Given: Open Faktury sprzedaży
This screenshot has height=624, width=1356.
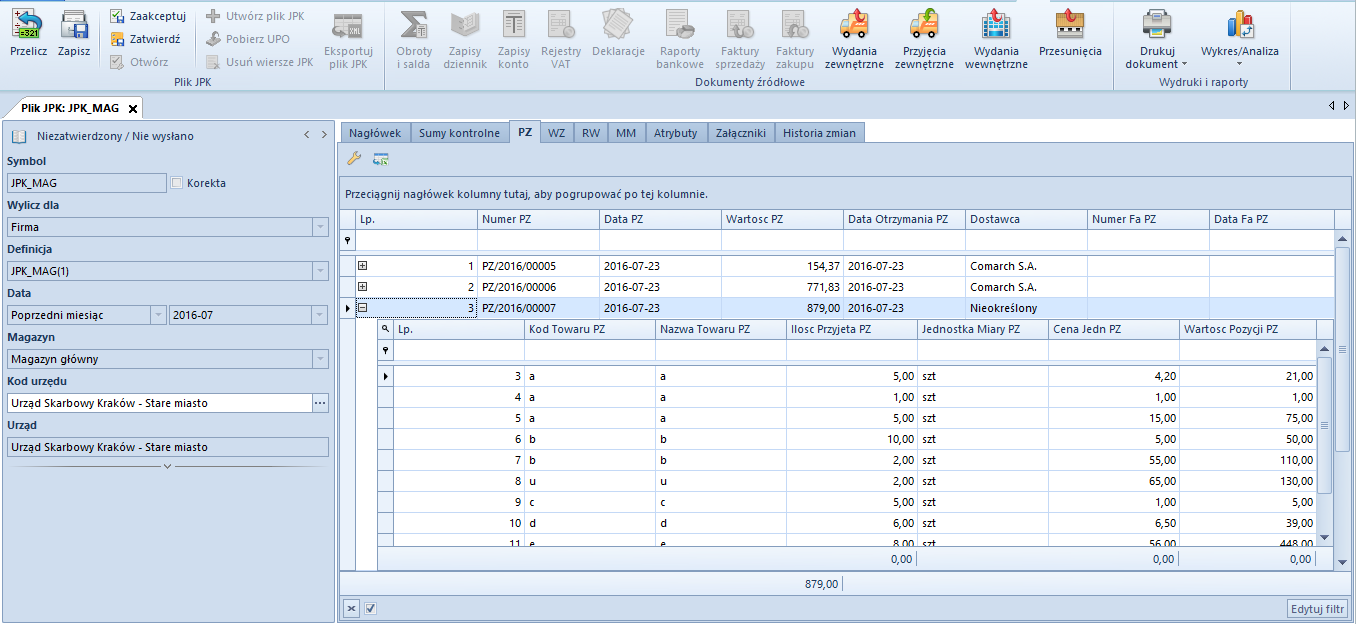Looking at the screenshot, I should coord(740,40).
